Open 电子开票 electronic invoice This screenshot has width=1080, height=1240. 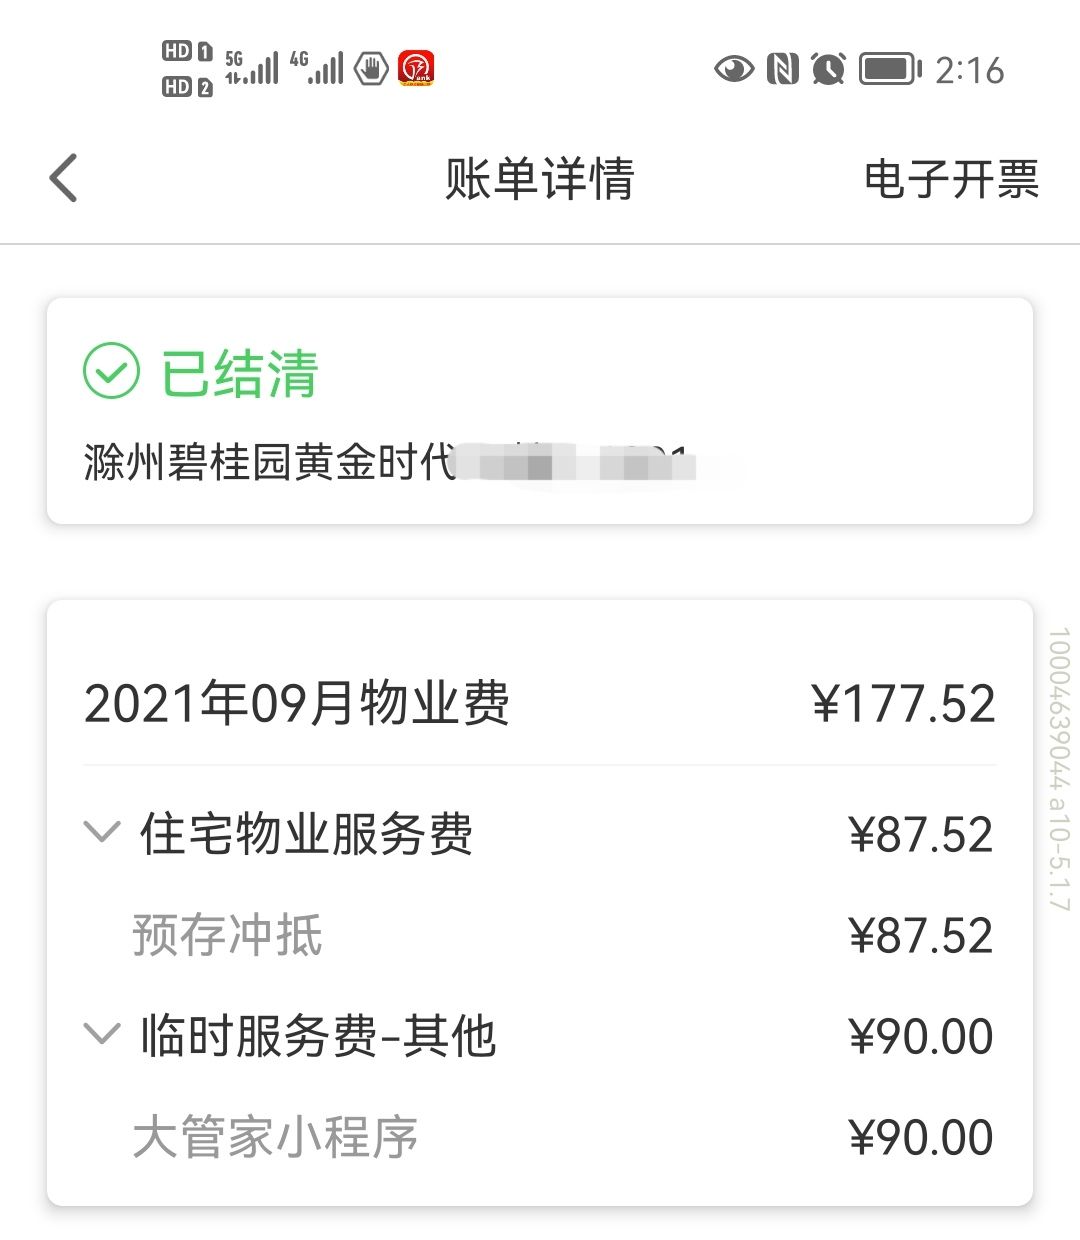click(951, 180)
